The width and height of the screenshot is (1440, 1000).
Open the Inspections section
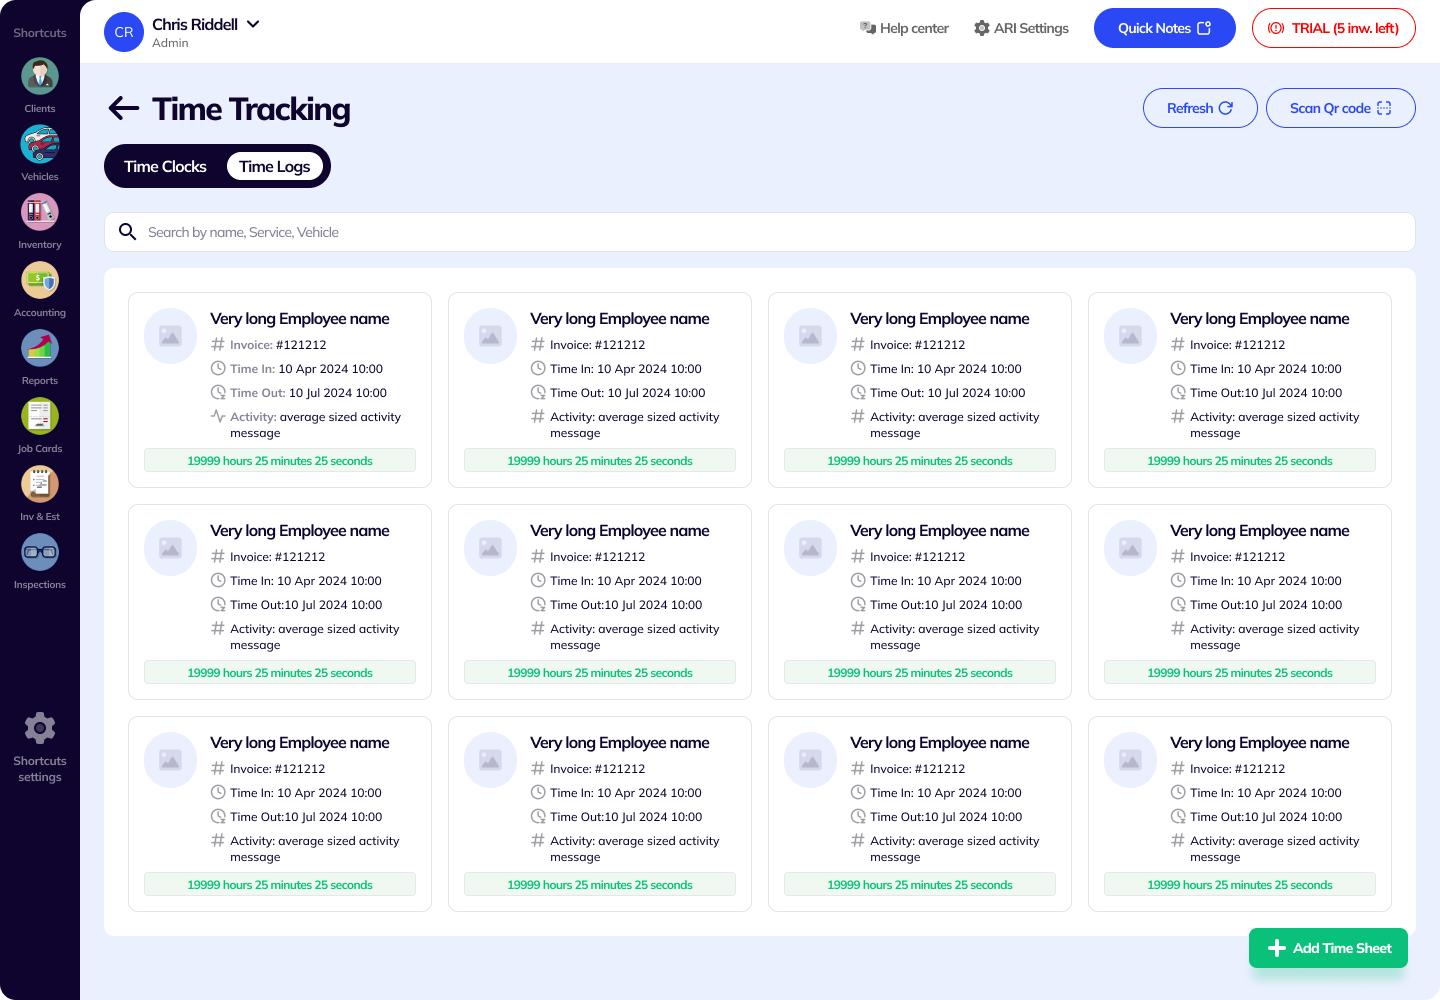[x=40, y=552]
